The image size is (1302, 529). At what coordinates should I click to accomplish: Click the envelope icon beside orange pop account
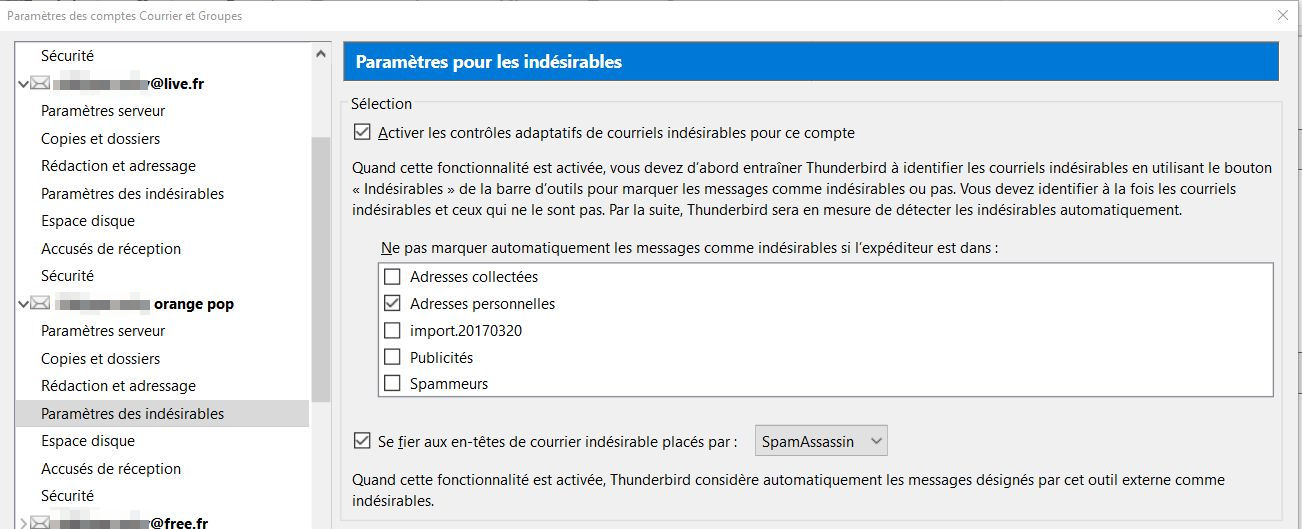[40, 304]
